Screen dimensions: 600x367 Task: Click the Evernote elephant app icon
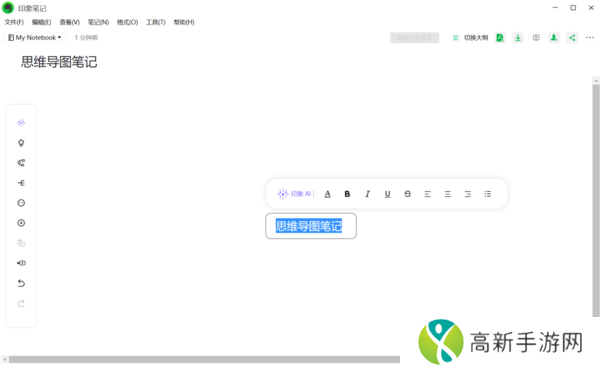tap(8, 8)
